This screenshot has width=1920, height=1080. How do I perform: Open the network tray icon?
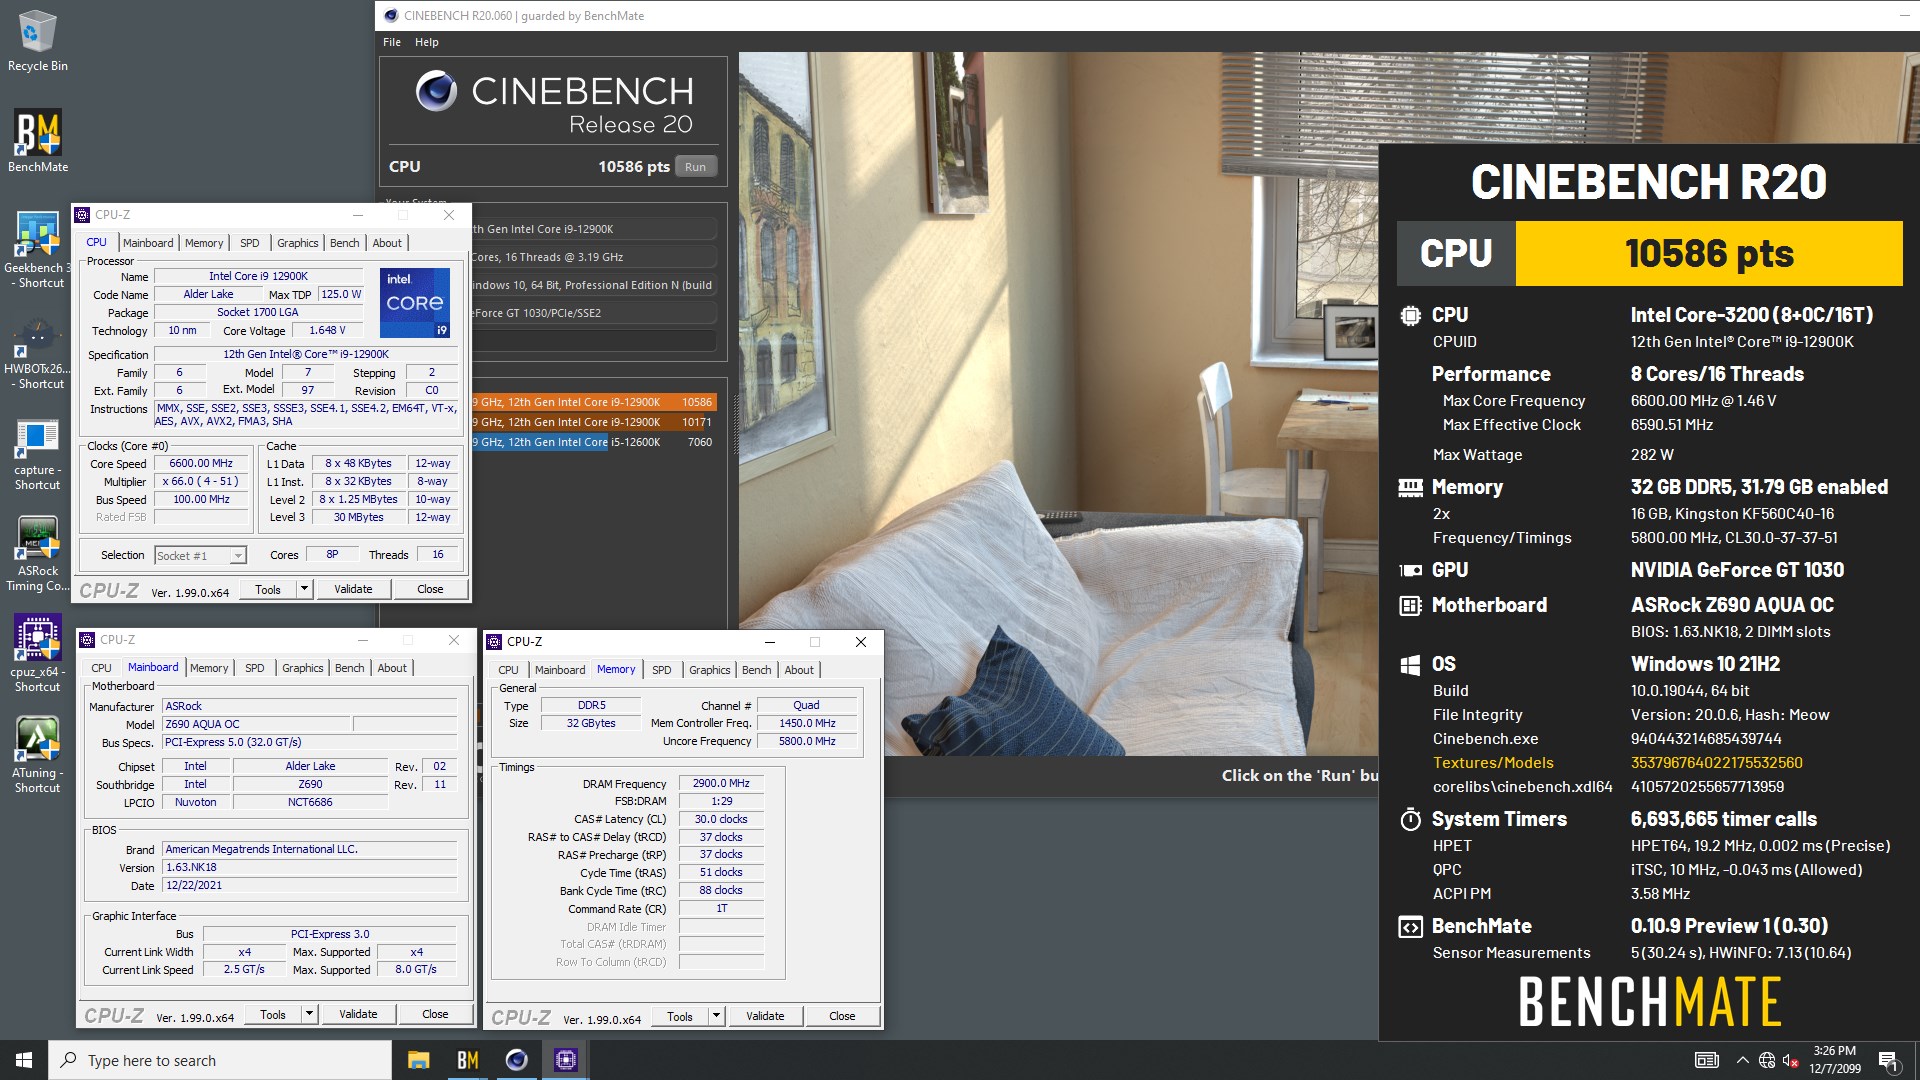[x=1767, y=1060]
